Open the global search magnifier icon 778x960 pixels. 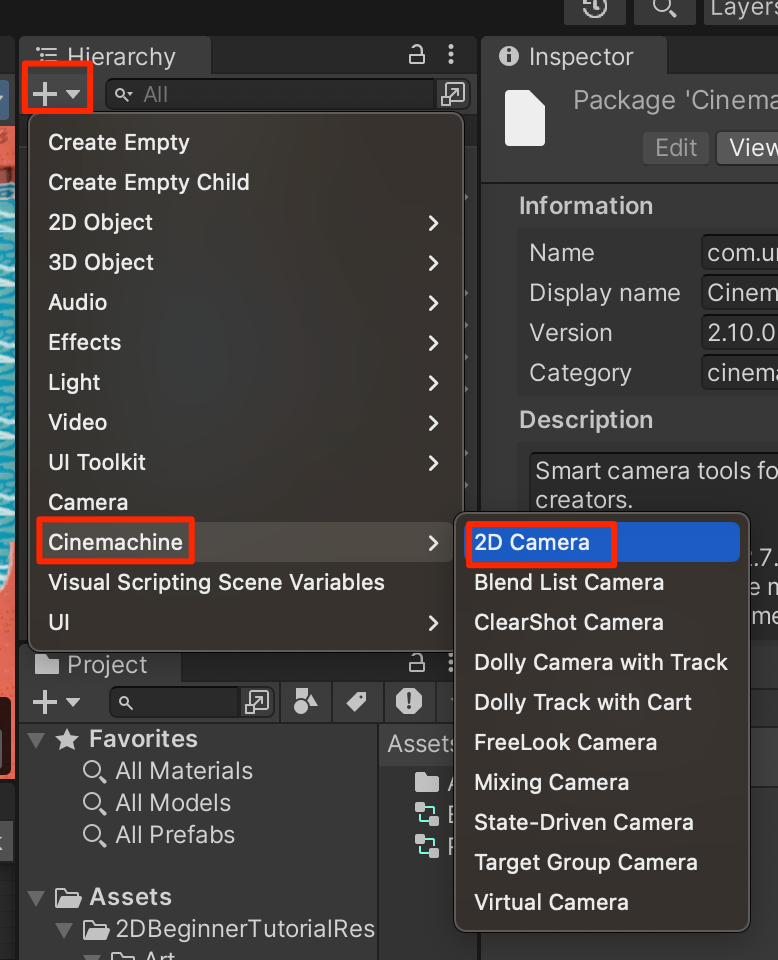pyautogui.click(x=664, y=9)
